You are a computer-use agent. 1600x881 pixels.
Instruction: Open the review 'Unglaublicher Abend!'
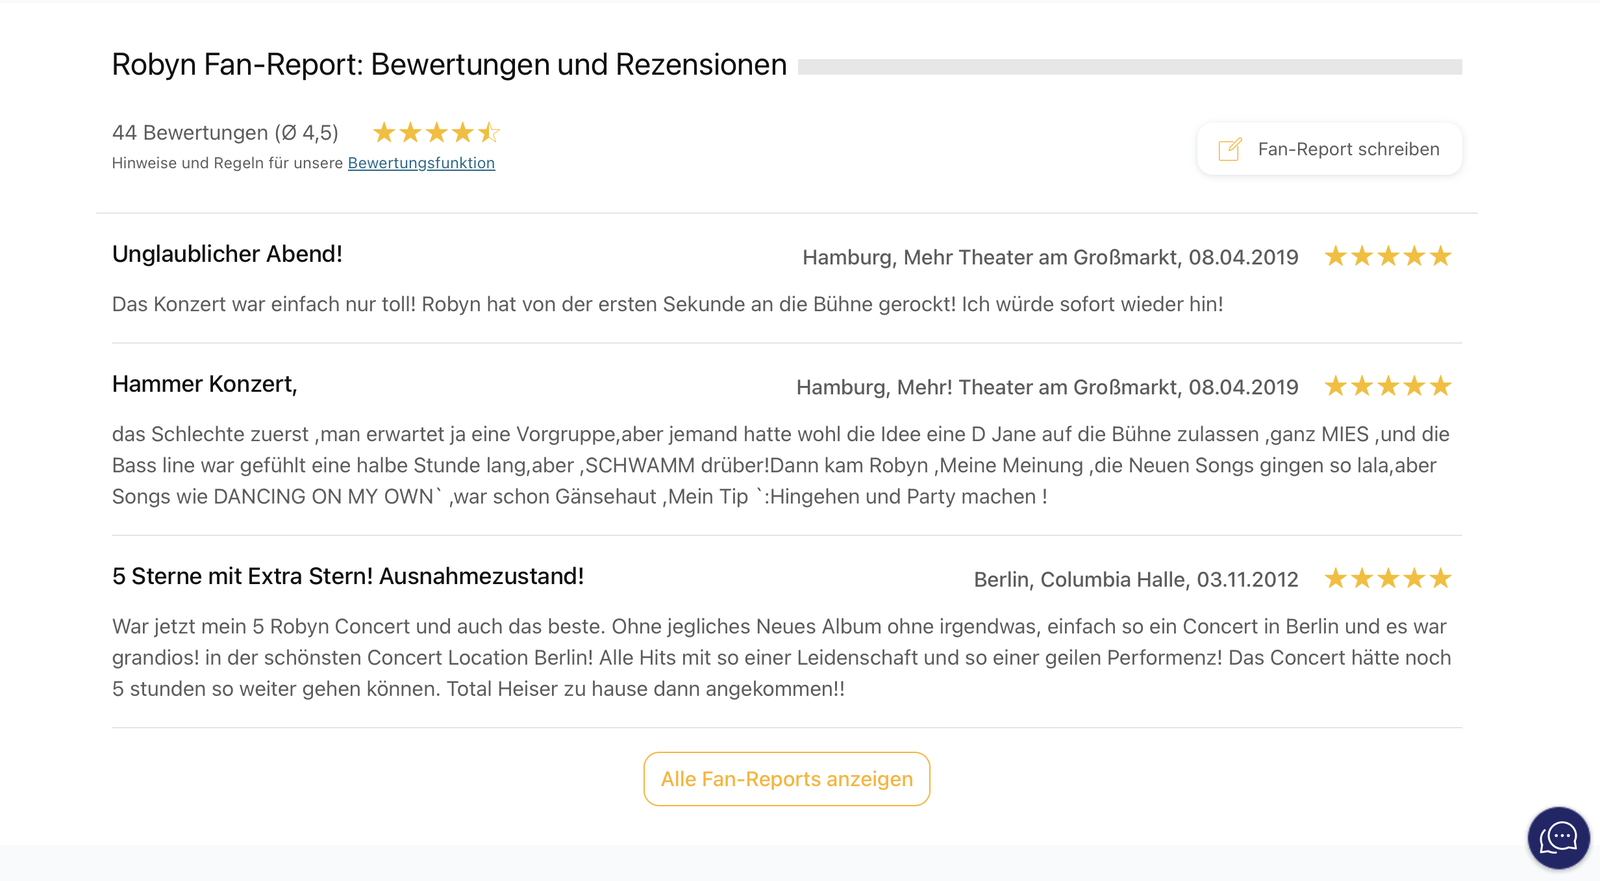point(227,254)
